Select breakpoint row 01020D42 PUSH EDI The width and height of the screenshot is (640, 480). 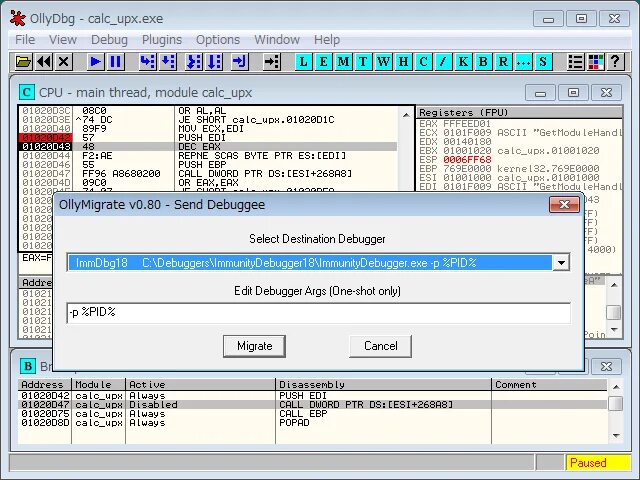tap(313, 396)
